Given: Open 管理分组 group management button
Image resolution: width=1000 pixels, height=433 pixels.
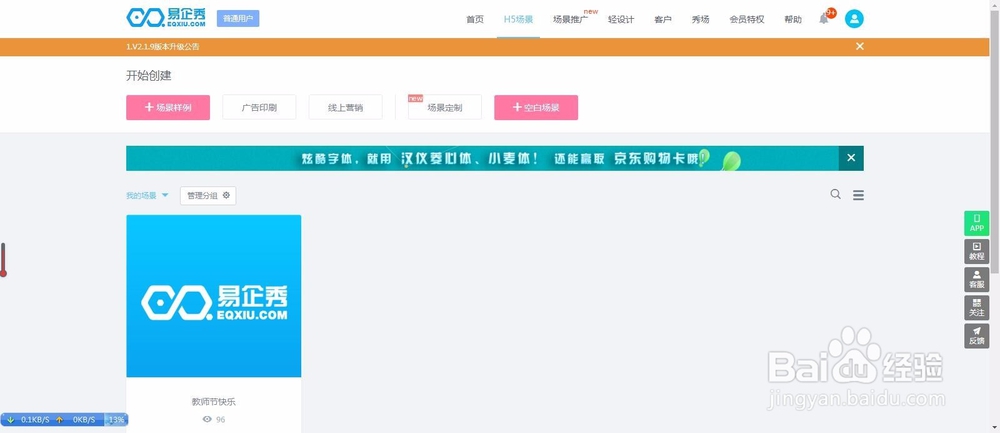Looking at the screenshot, I should pyautogui.click(x=208, y=196).
